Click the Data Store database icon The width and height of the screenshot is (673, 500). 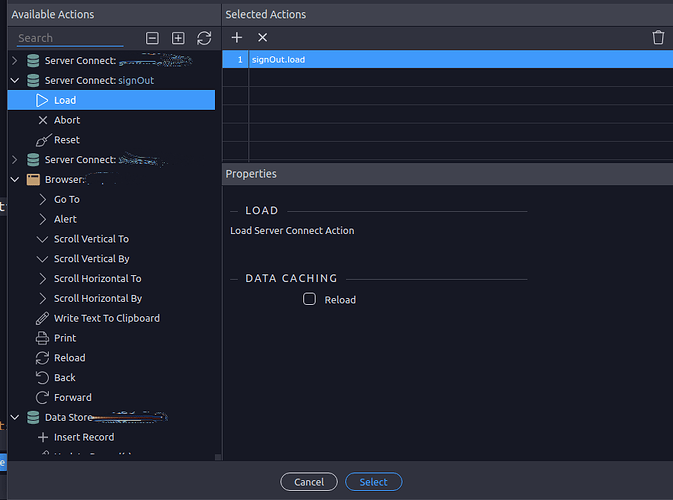point(33,417)
